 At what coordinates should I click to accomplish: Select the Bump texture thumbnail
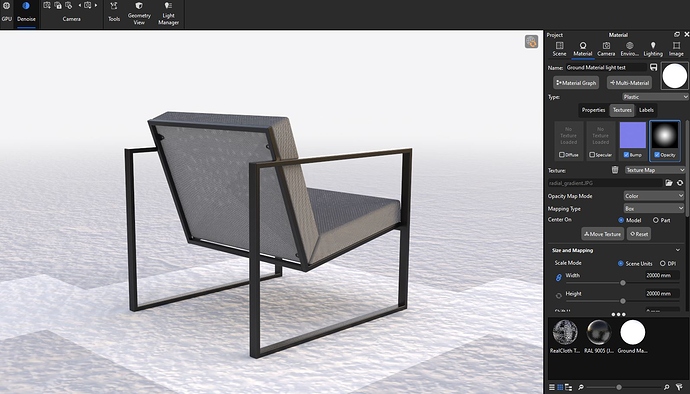click(633, 135)
